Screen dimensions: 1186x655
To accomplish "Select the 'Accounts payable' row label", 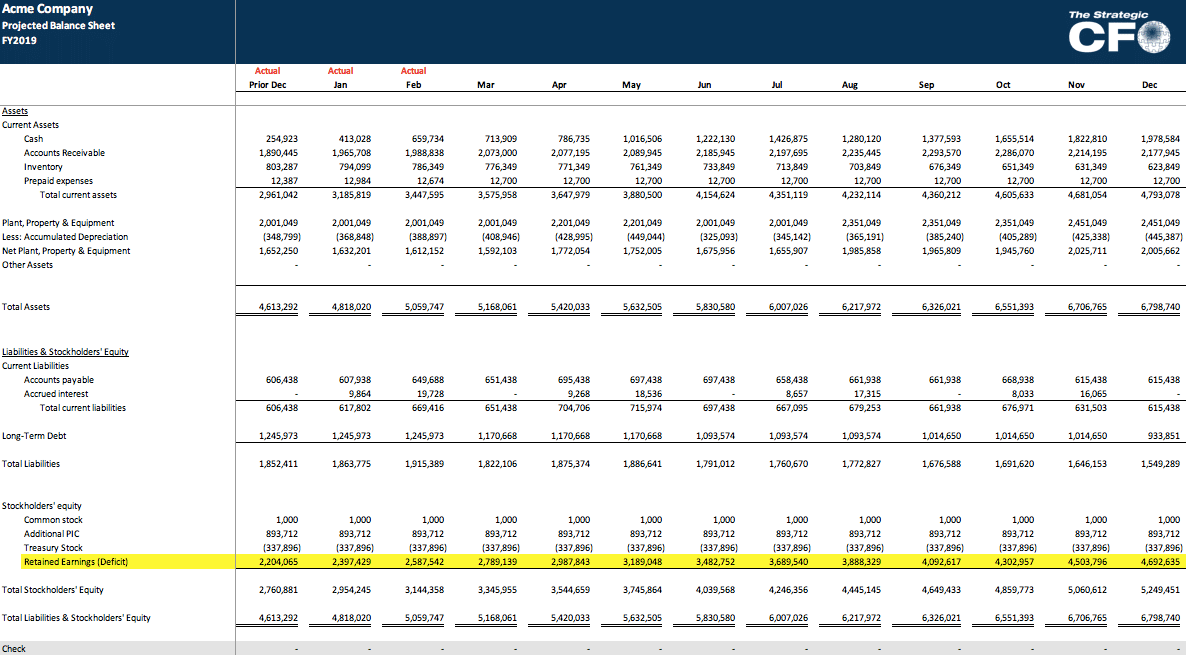I will [x=59, y=380].
